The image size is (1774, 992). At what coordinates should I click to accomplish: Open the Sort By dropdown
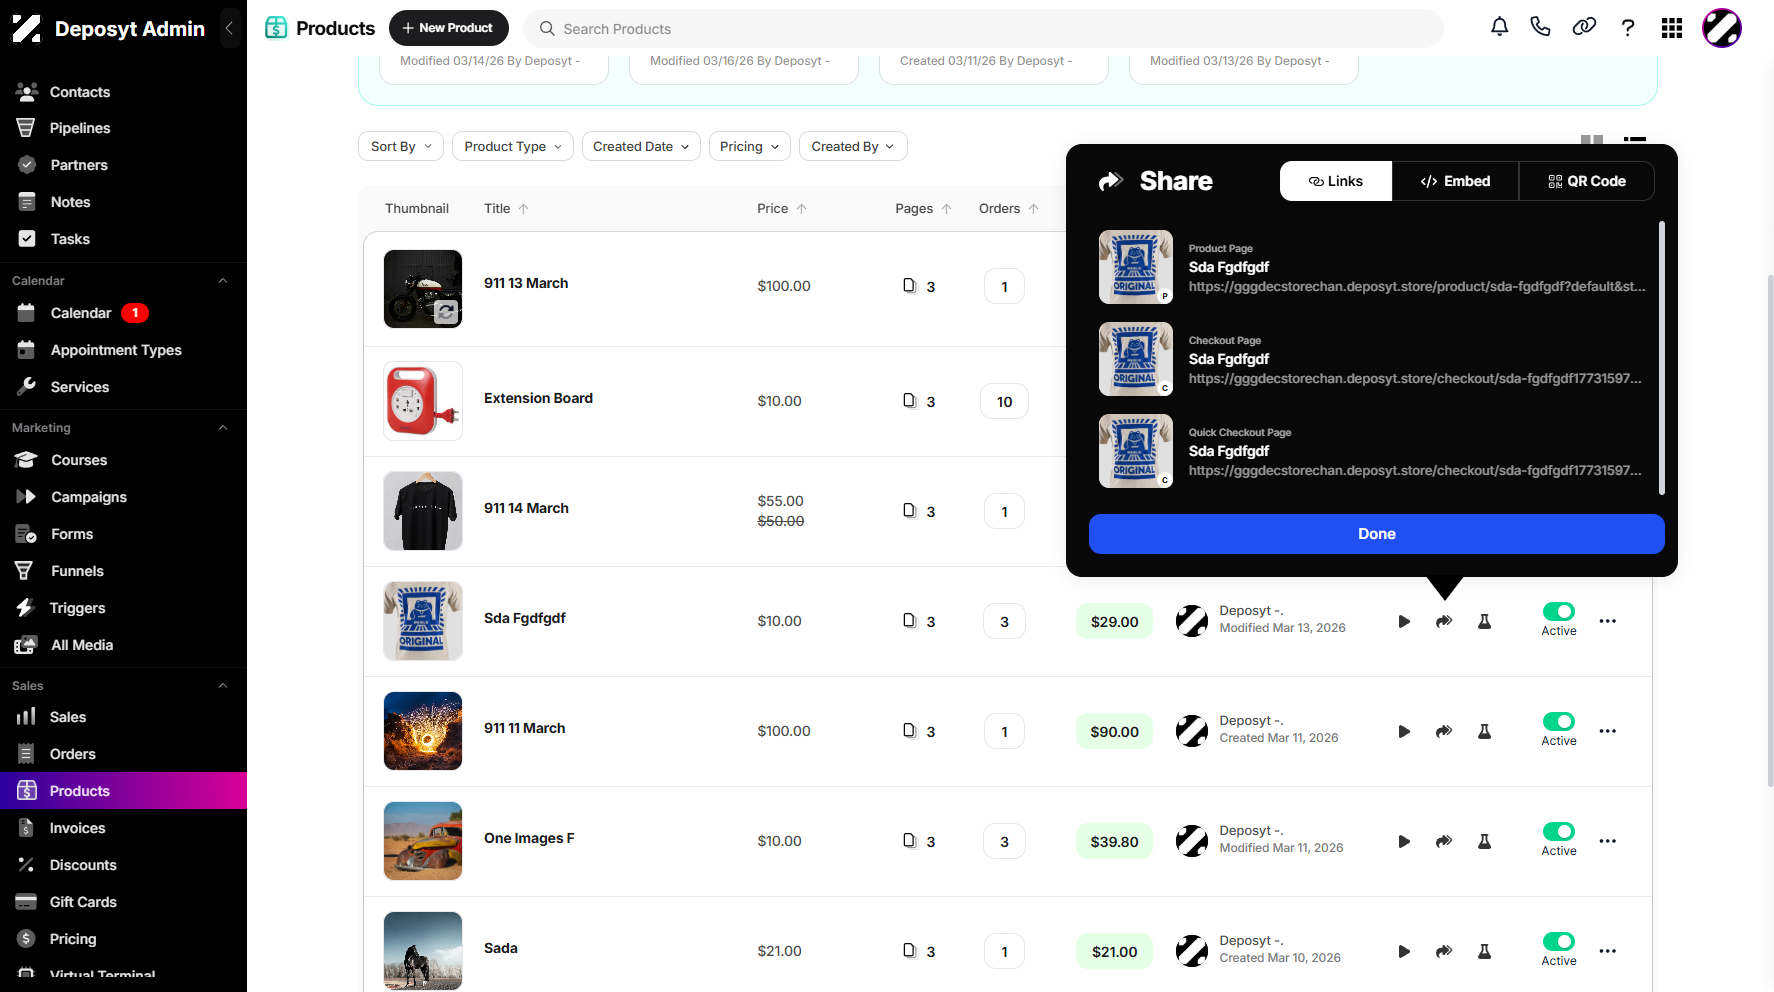pos(401,146)
